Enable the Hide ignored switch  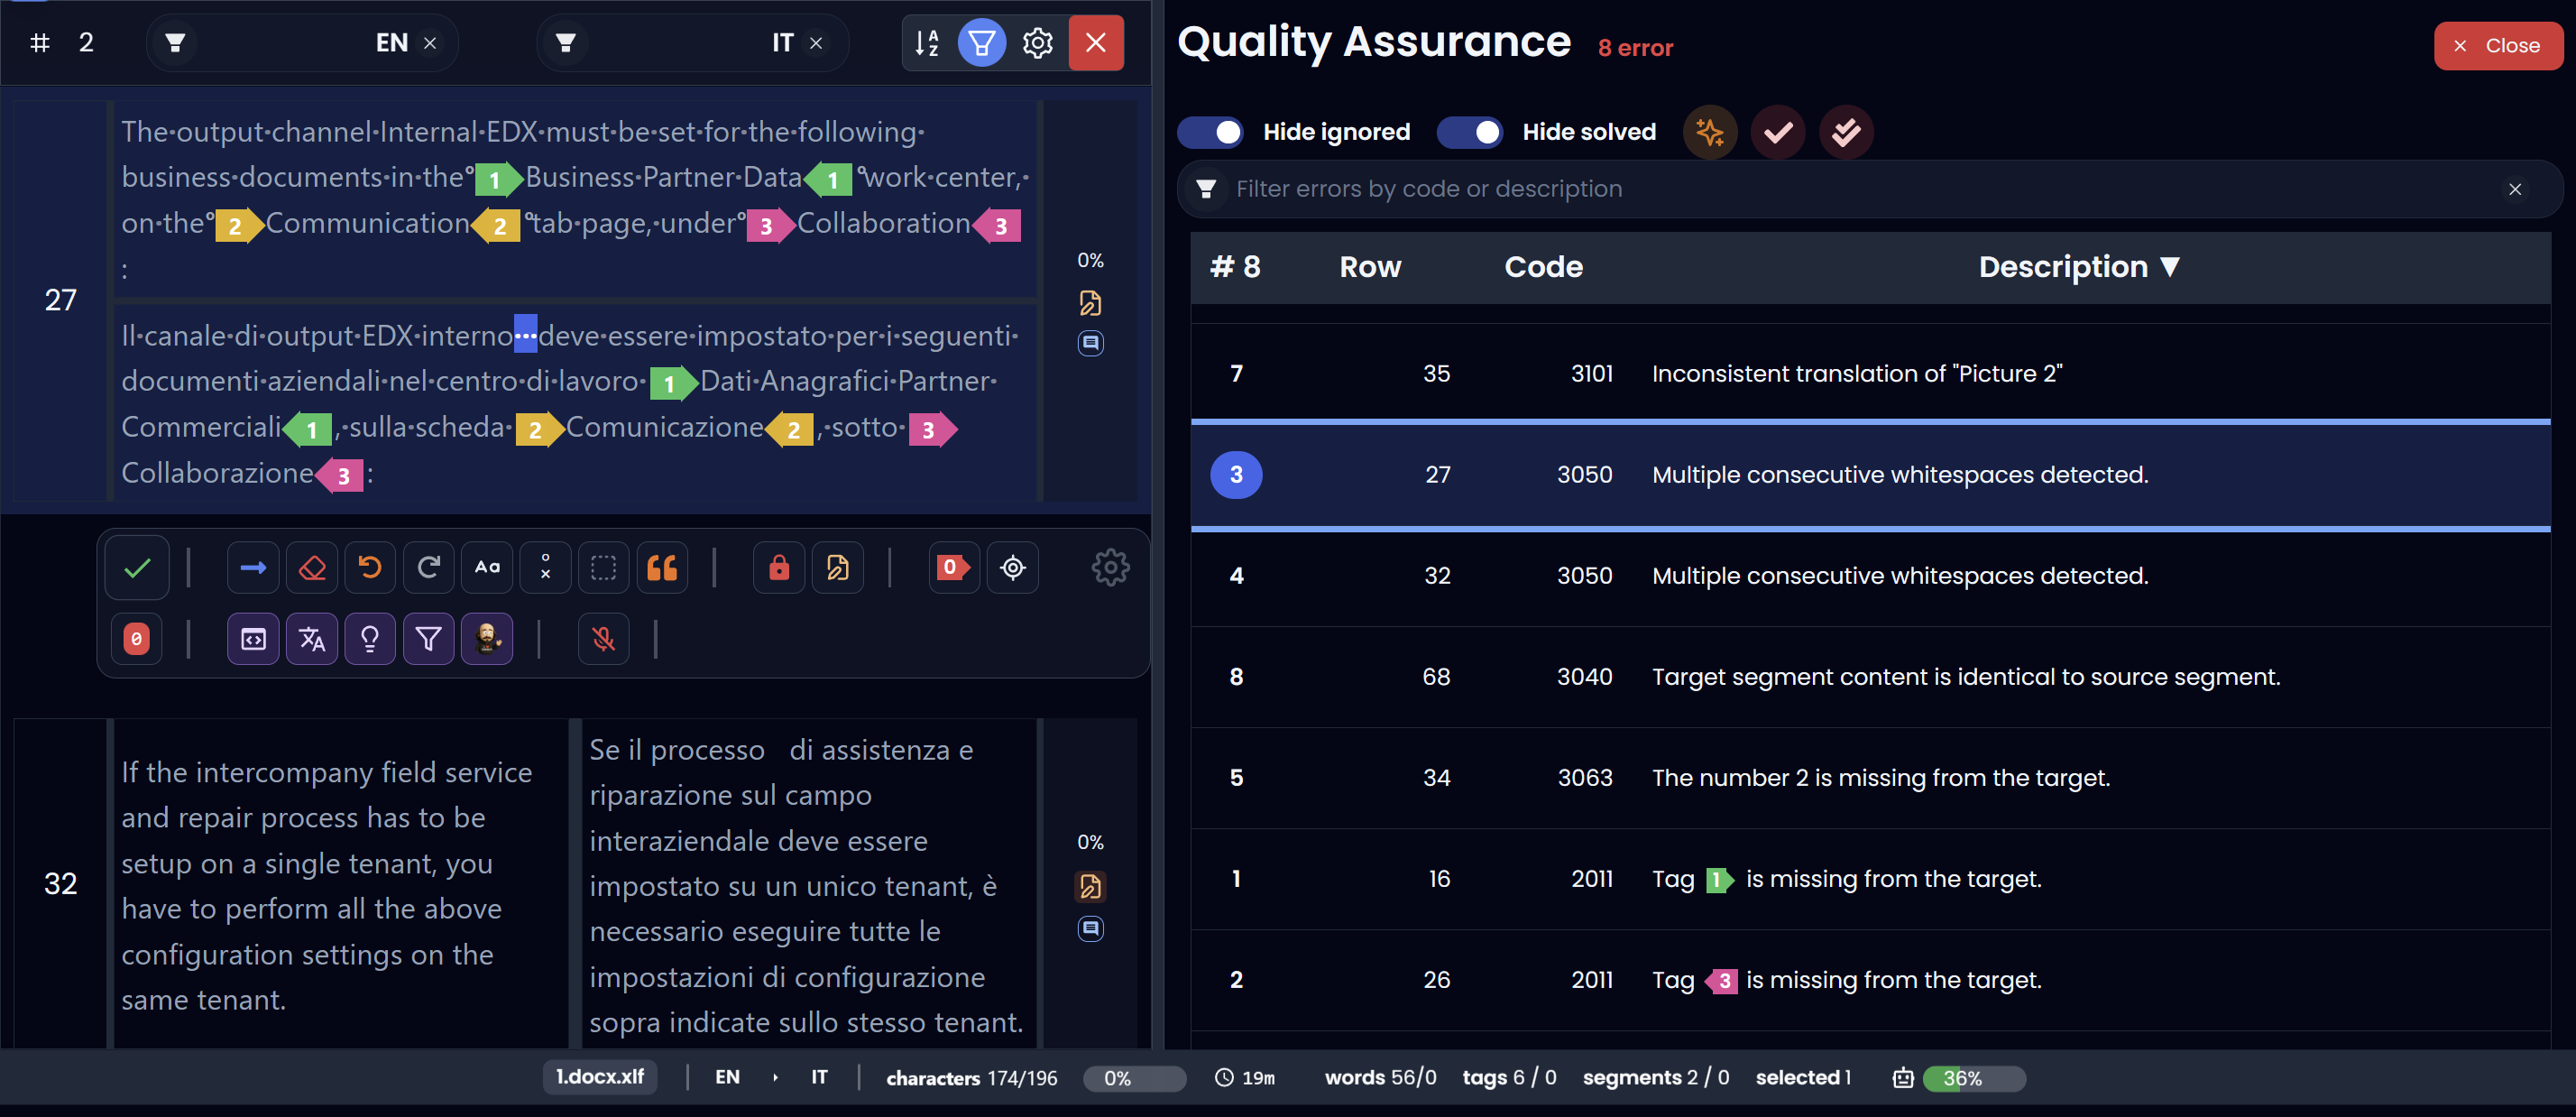(x=1210, y=131)
